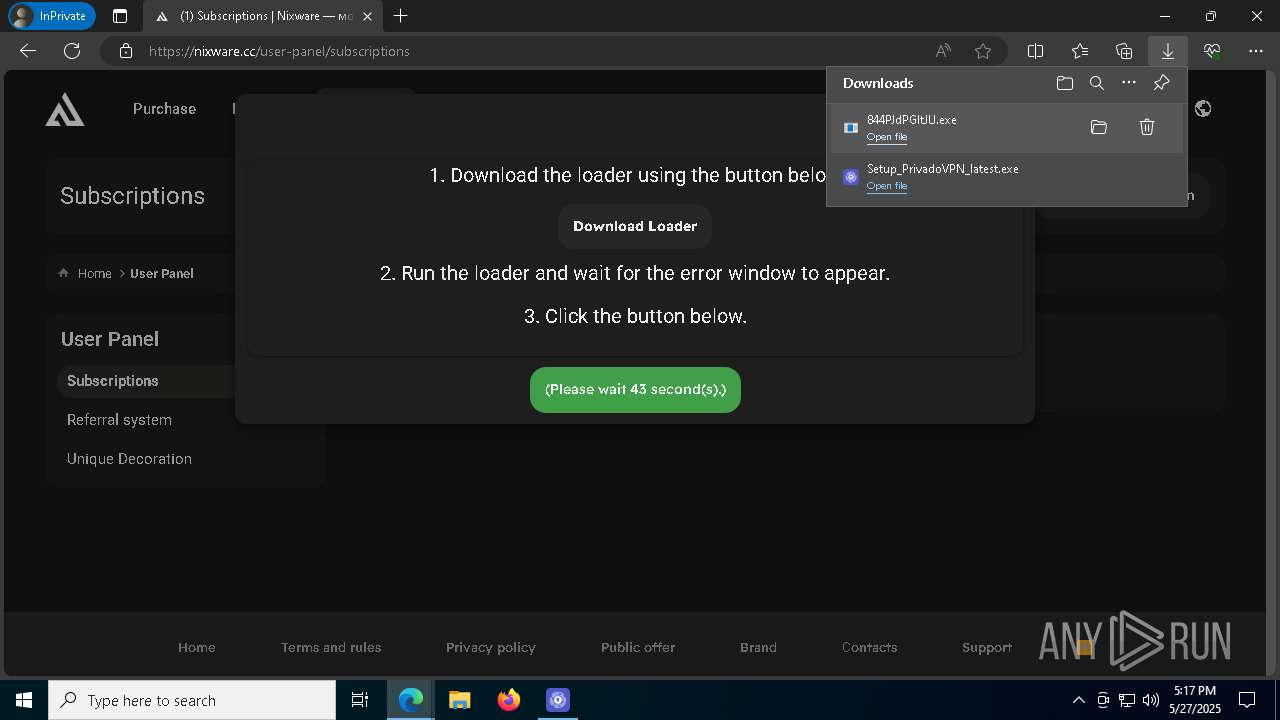Open Contacts footer link
The image size is (1280, 720).
(869, 647)
